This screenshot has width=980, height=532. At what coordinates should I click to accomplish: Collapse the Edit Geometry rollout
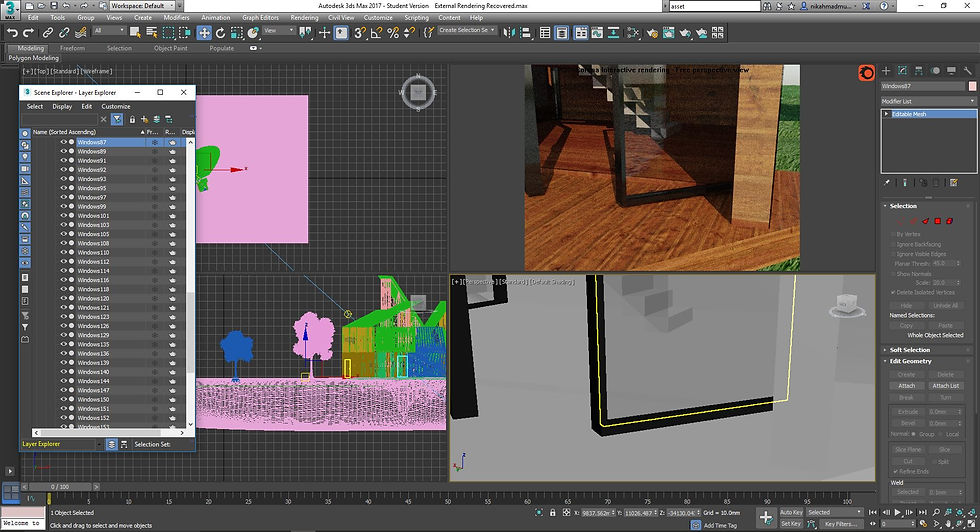point(910,361)
